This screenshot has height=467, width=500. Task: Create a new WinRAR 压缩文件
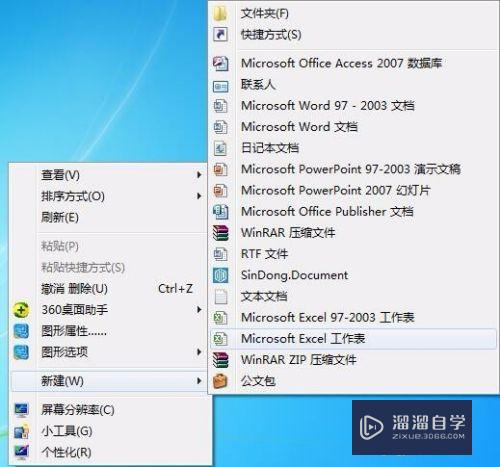pyautogui.click(x=353, y=233)
